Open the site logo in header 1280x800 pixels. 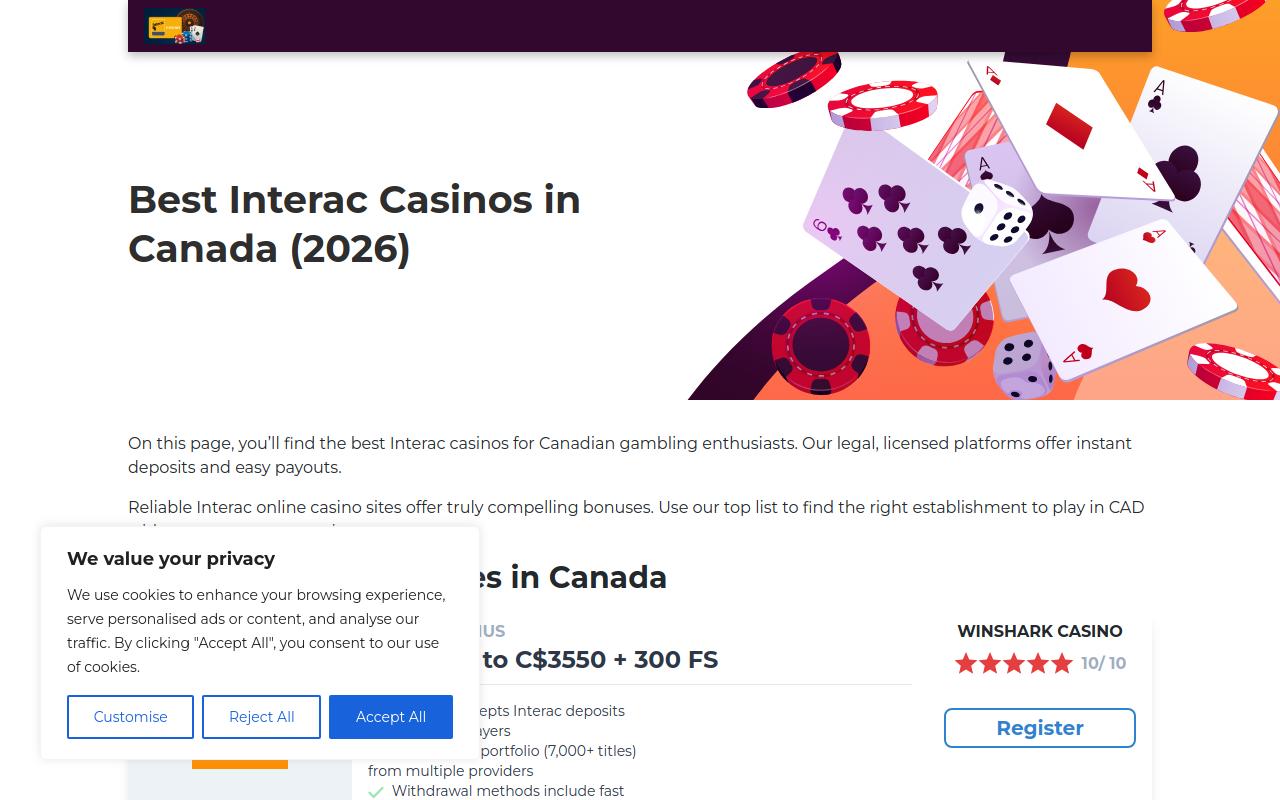175,26
